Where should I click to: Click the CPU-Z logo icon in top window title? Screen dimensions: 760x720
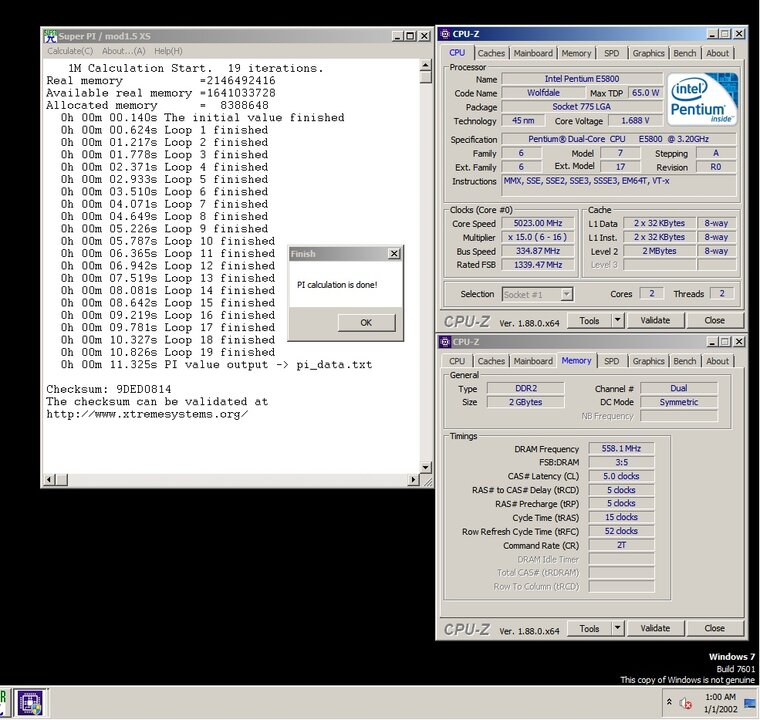444,34
